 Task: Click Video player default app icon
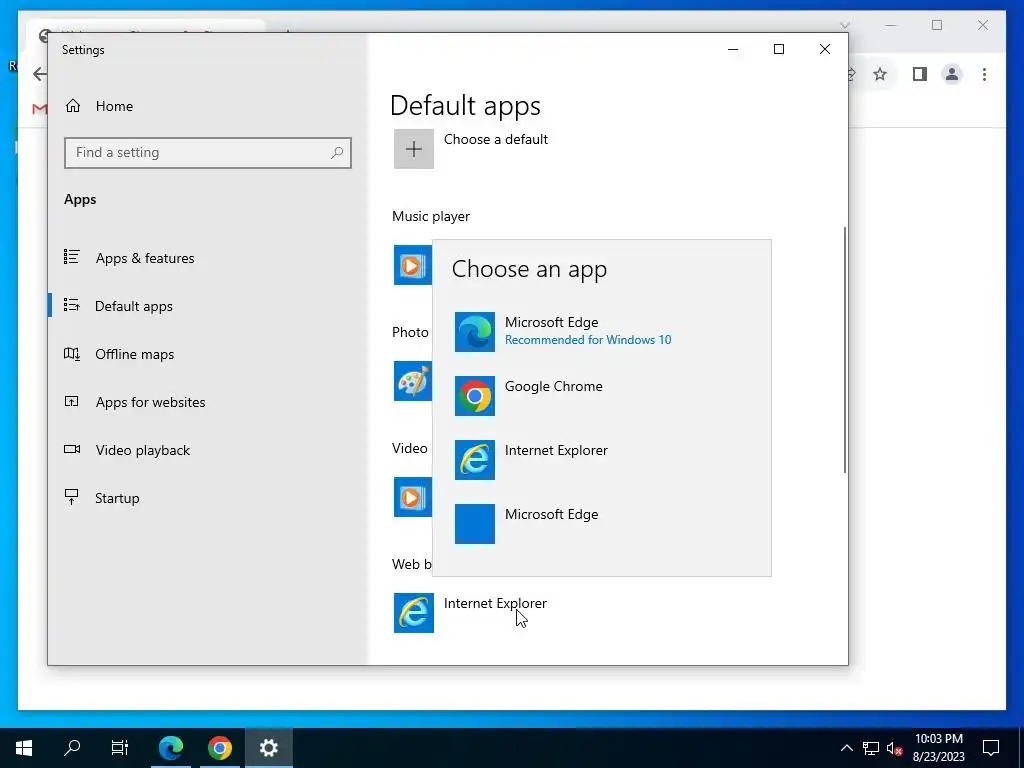pyautogui.click(x=412, y=497)
